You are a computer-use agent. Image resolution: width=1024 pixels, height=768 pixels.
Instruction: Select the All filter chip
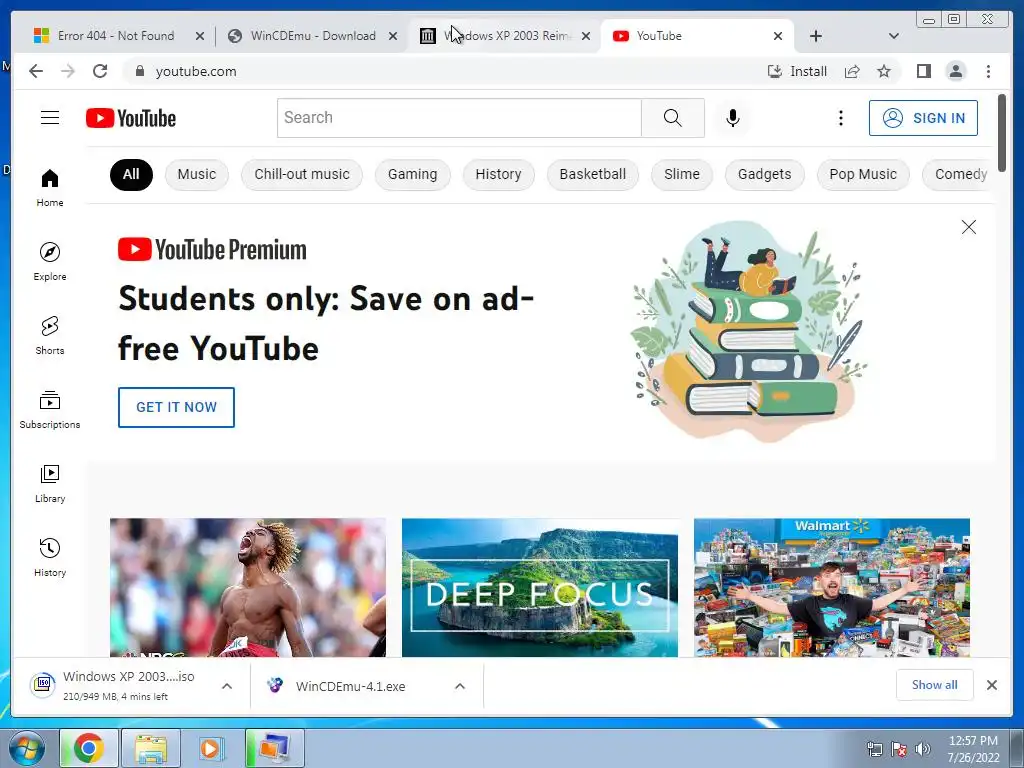pos(131,174)
